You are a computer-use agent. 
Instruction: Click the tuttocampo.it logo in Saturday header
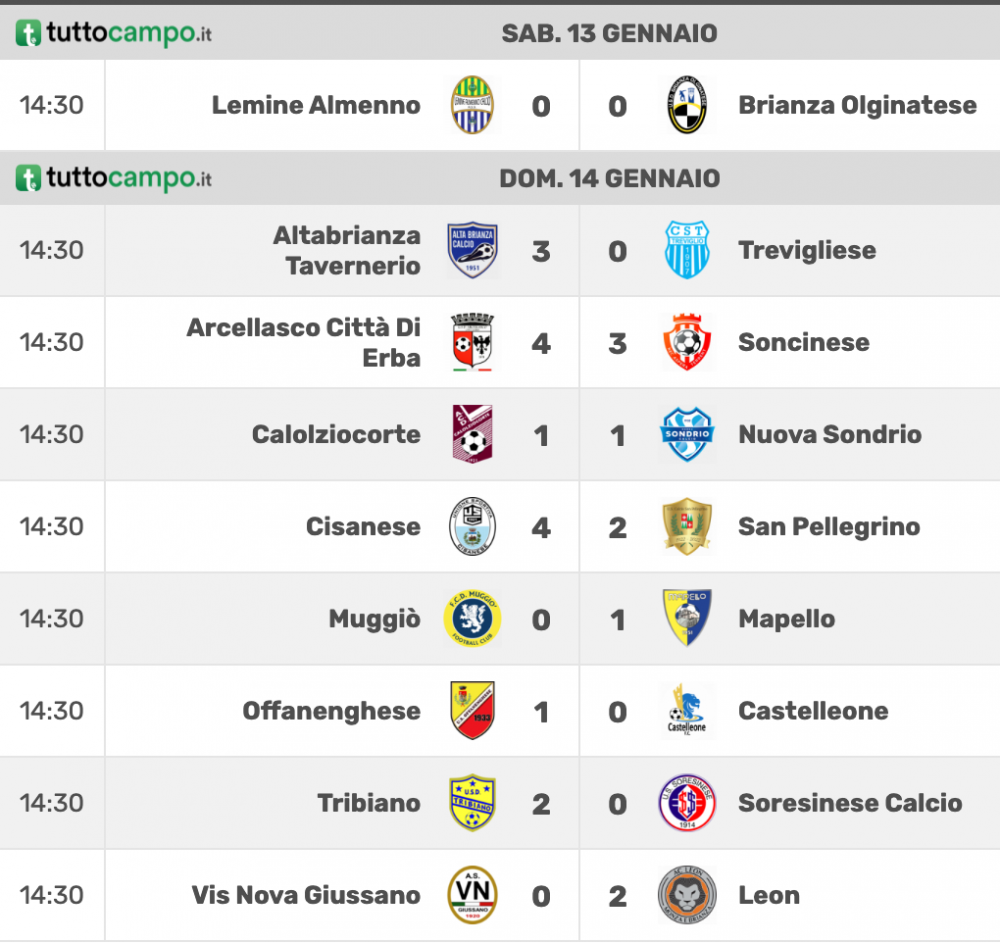(x=114, y=33)
